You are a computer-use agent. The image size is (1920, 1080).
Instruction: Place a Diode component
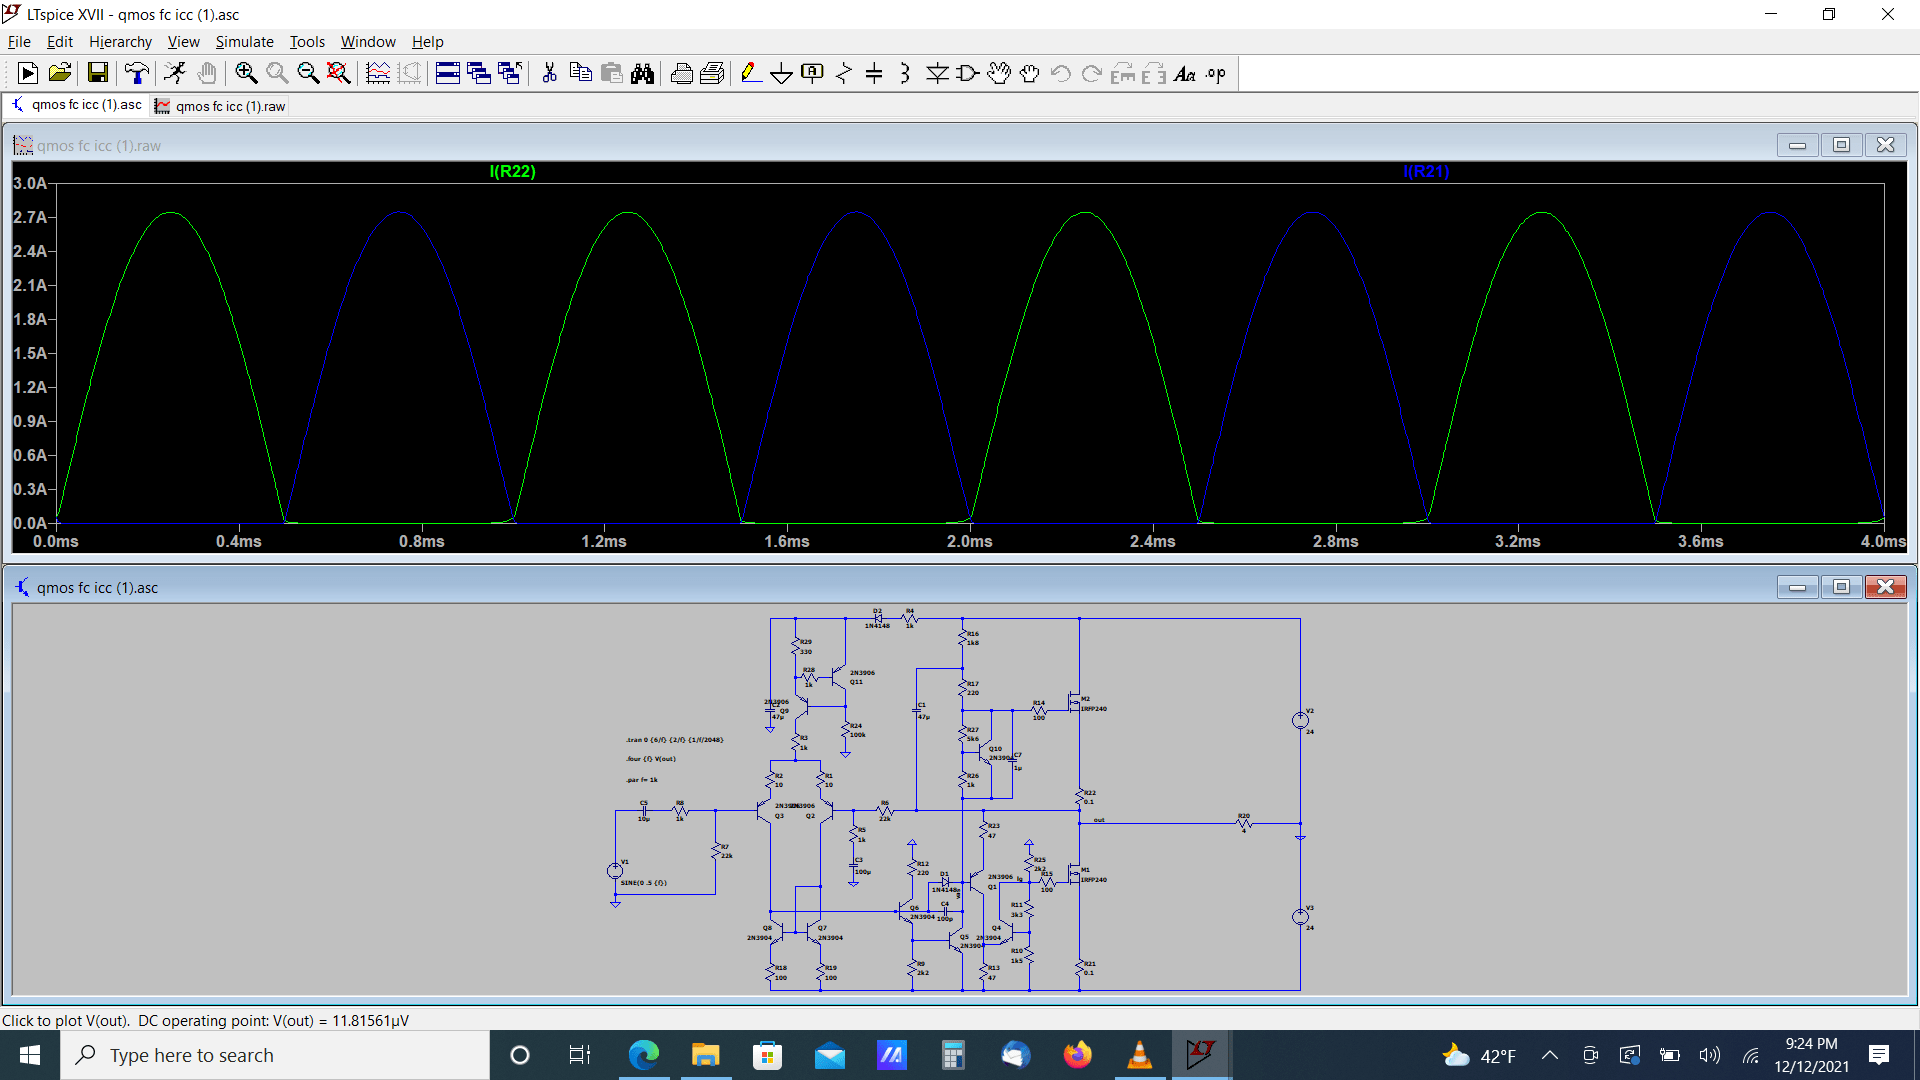click(x=937, y=73)
